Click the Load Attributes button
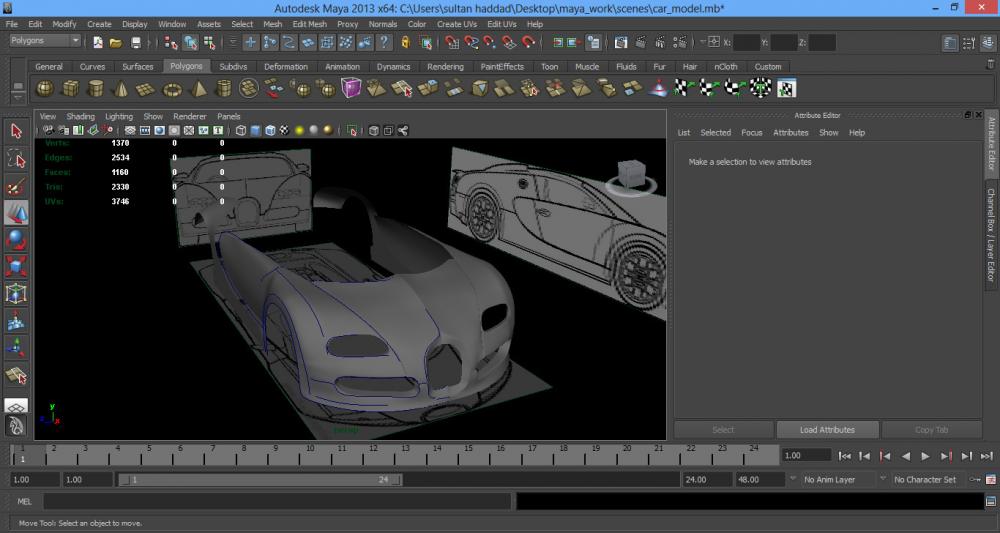 [827, 430]
